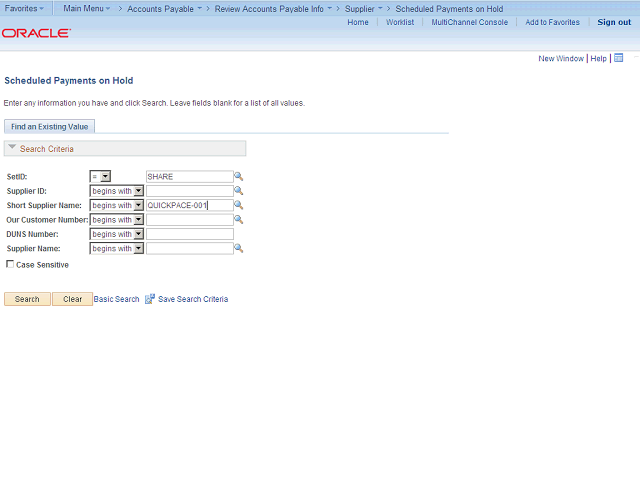Open Accounts Payable breadcrumb menu

[164, 9]
